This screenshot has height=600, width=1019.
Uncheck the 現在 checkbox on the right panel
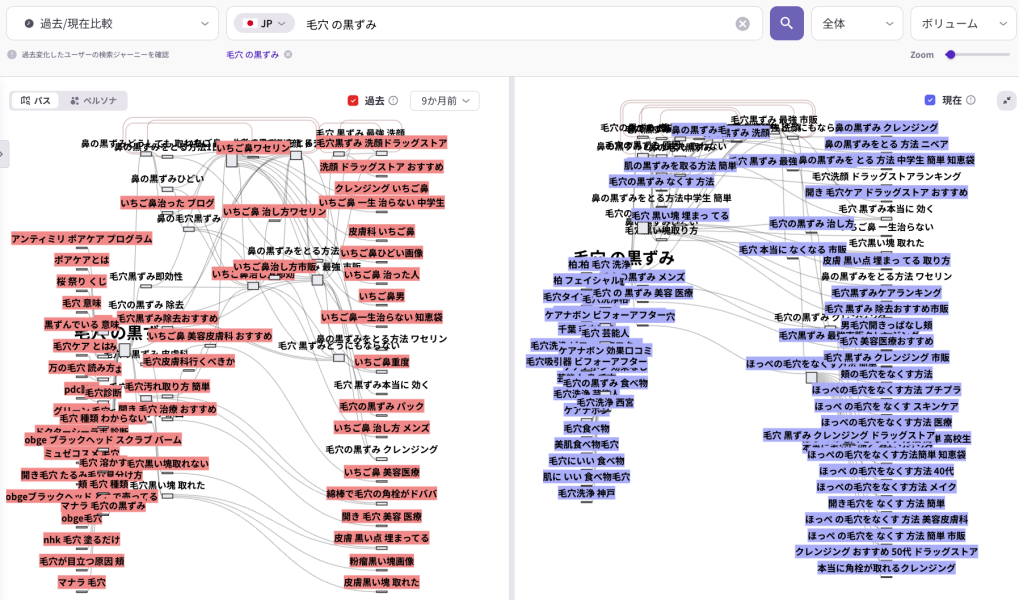932,100
